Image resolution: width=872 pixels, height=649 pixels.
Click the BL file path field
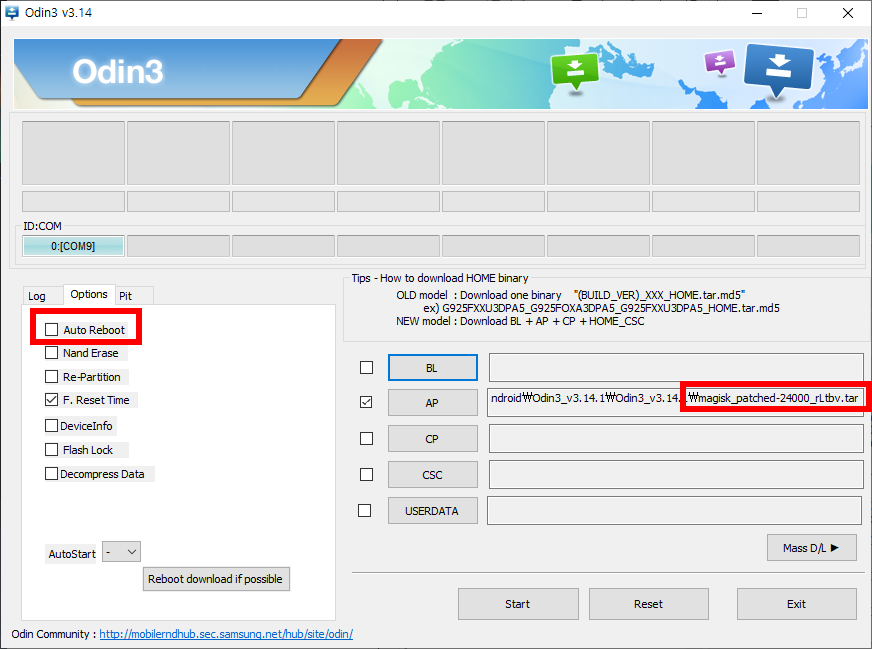tap(676, 367)
